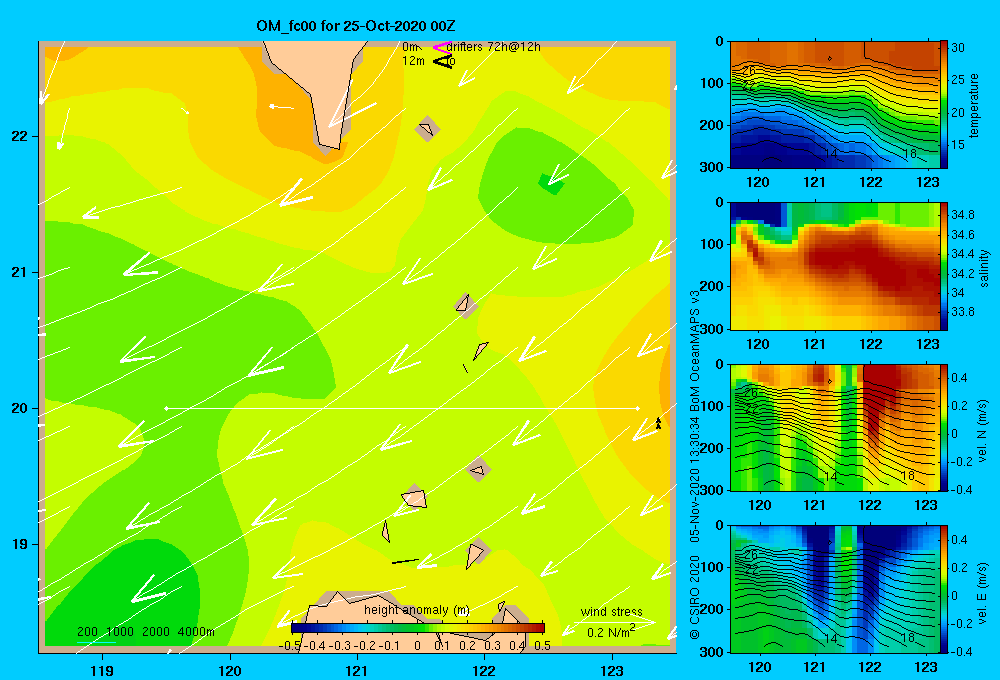
Task: Click the '18' contour label in temperature plot
Action: [x=909, y=154]
